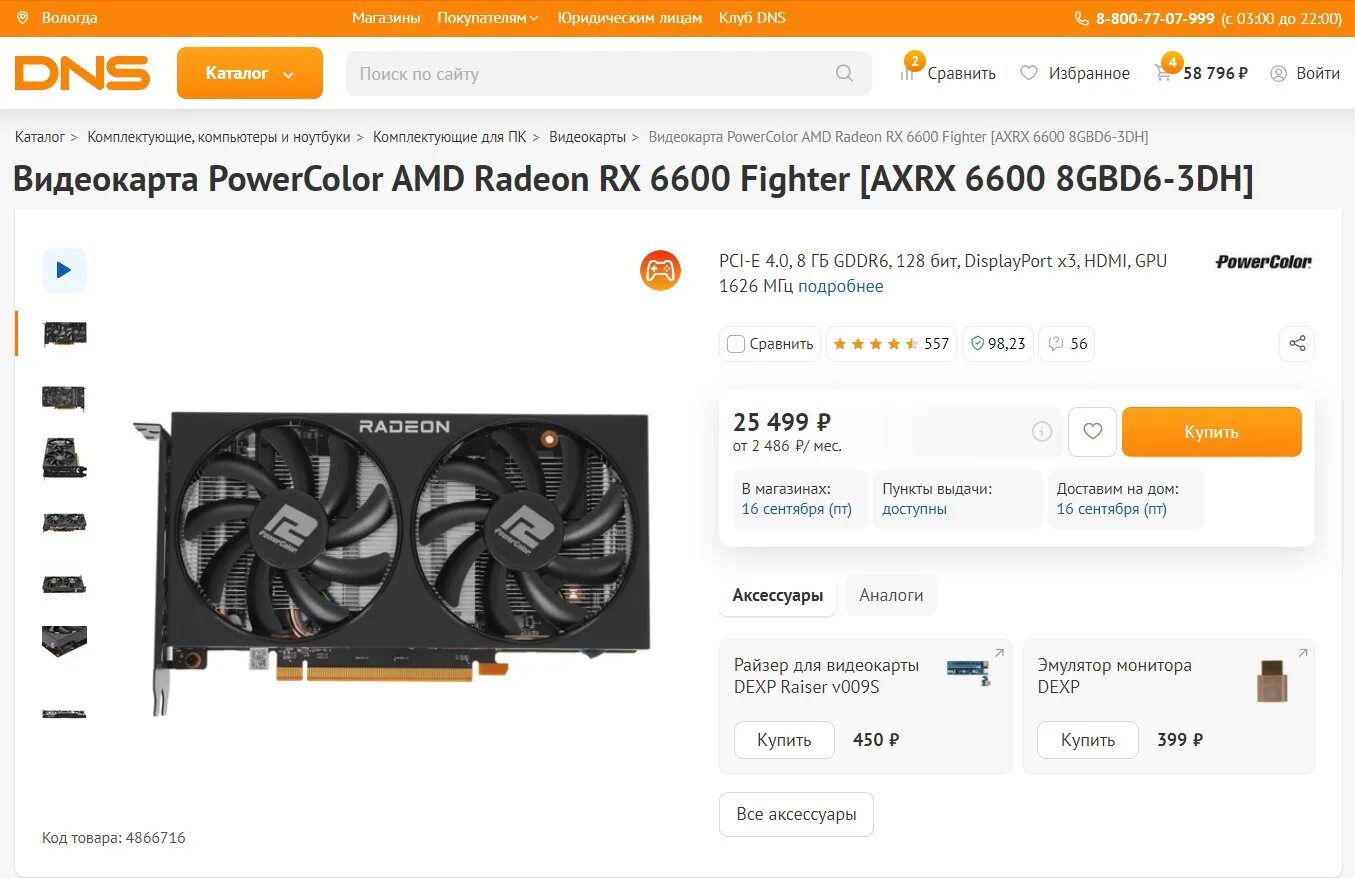Select the Аксессуары tab
Screen dimensions: 1355x878
pyautogui.click(x=778, y=595)
